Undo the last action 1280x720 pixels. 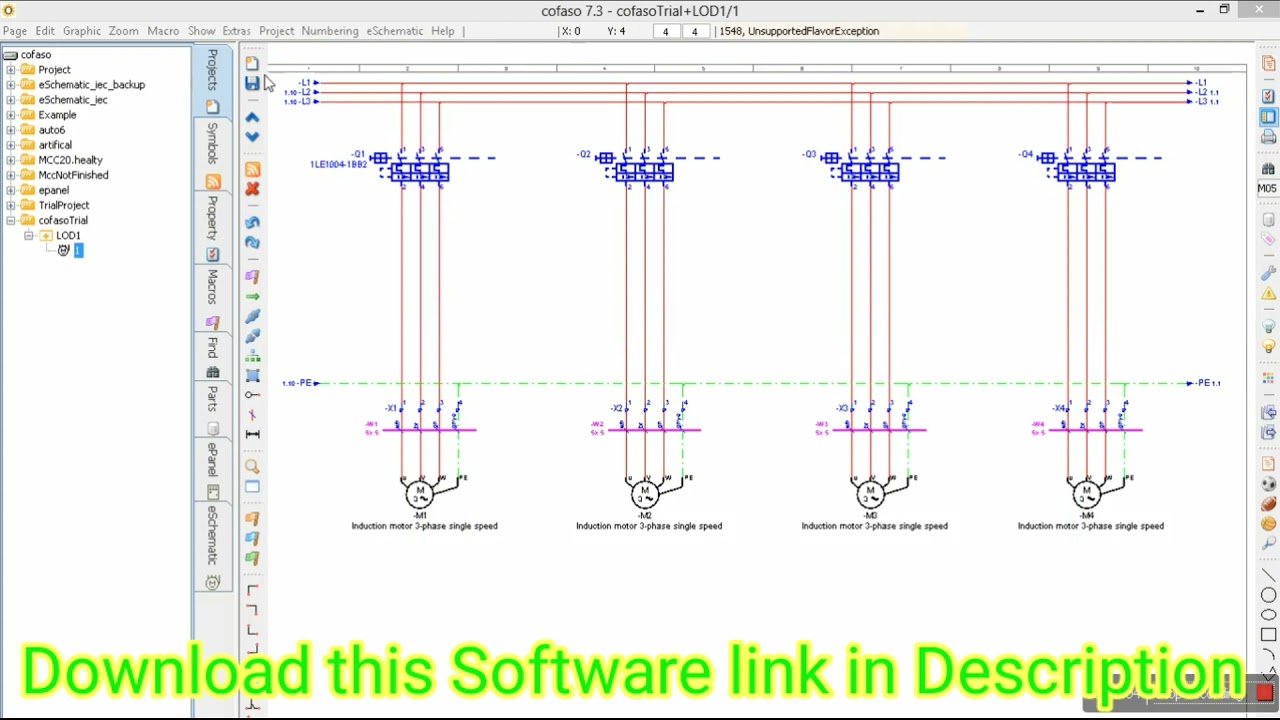(x=252, y=222)
